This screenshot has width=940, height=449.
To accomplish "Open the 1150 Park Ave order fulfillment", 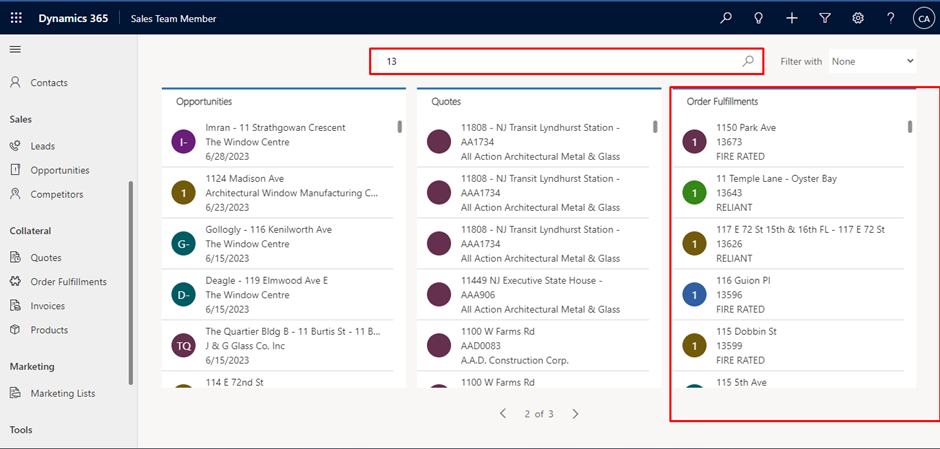I will click(x=788, y=142).
